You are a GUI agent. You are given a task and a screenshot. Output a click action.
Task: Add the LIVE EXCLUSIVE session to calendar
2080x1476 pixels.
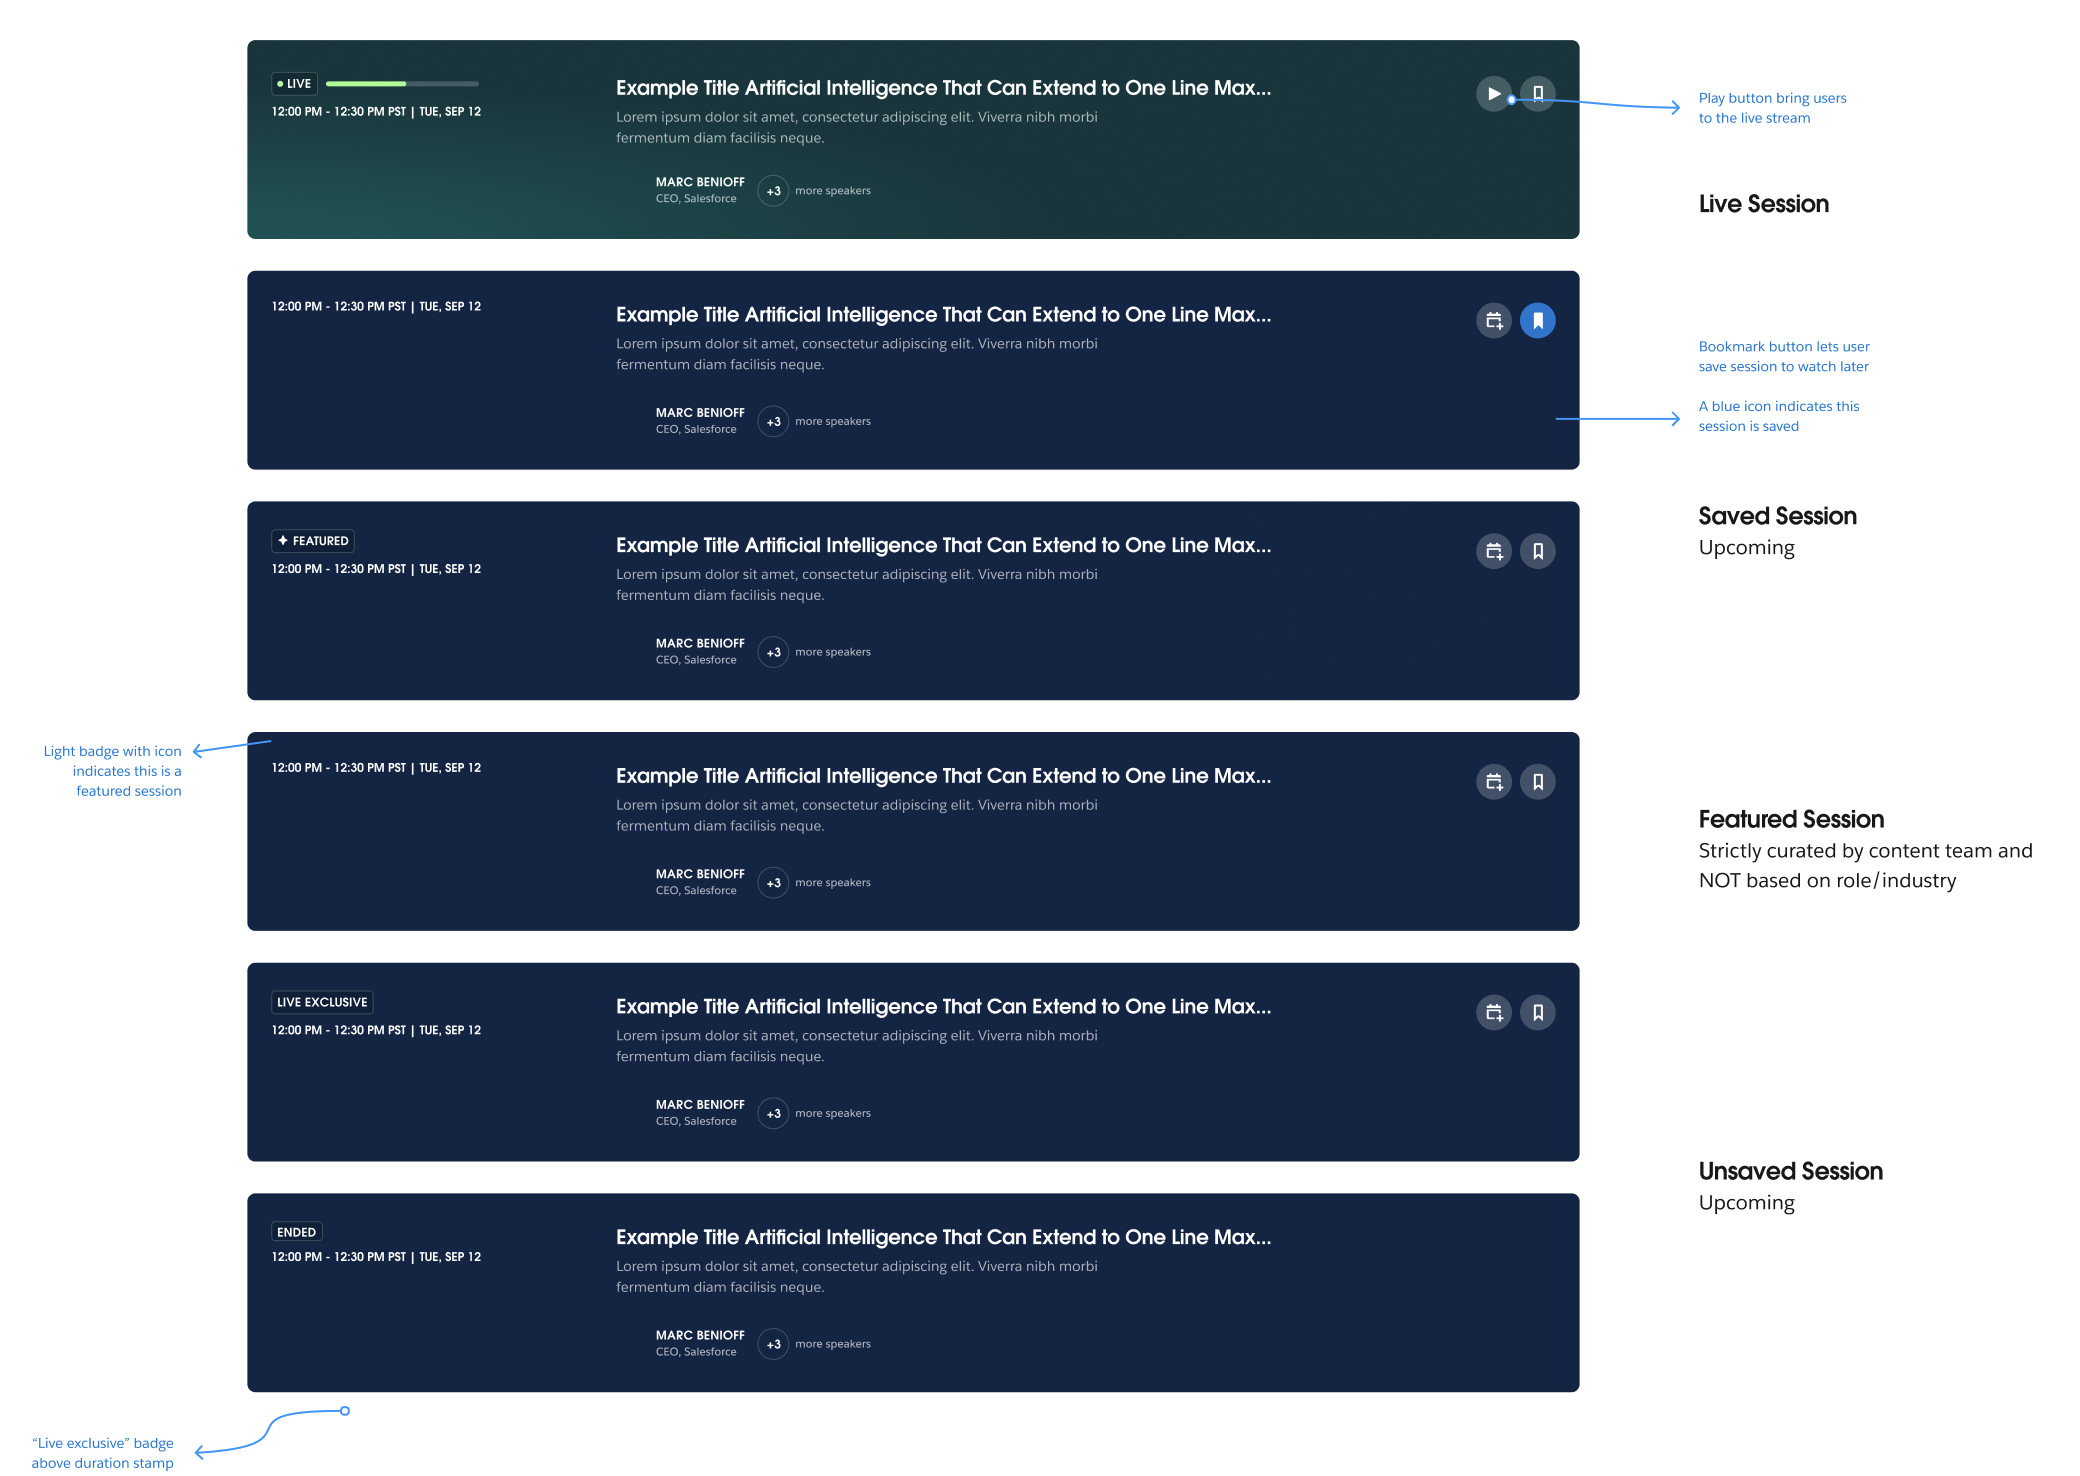pos(1494,1012)
